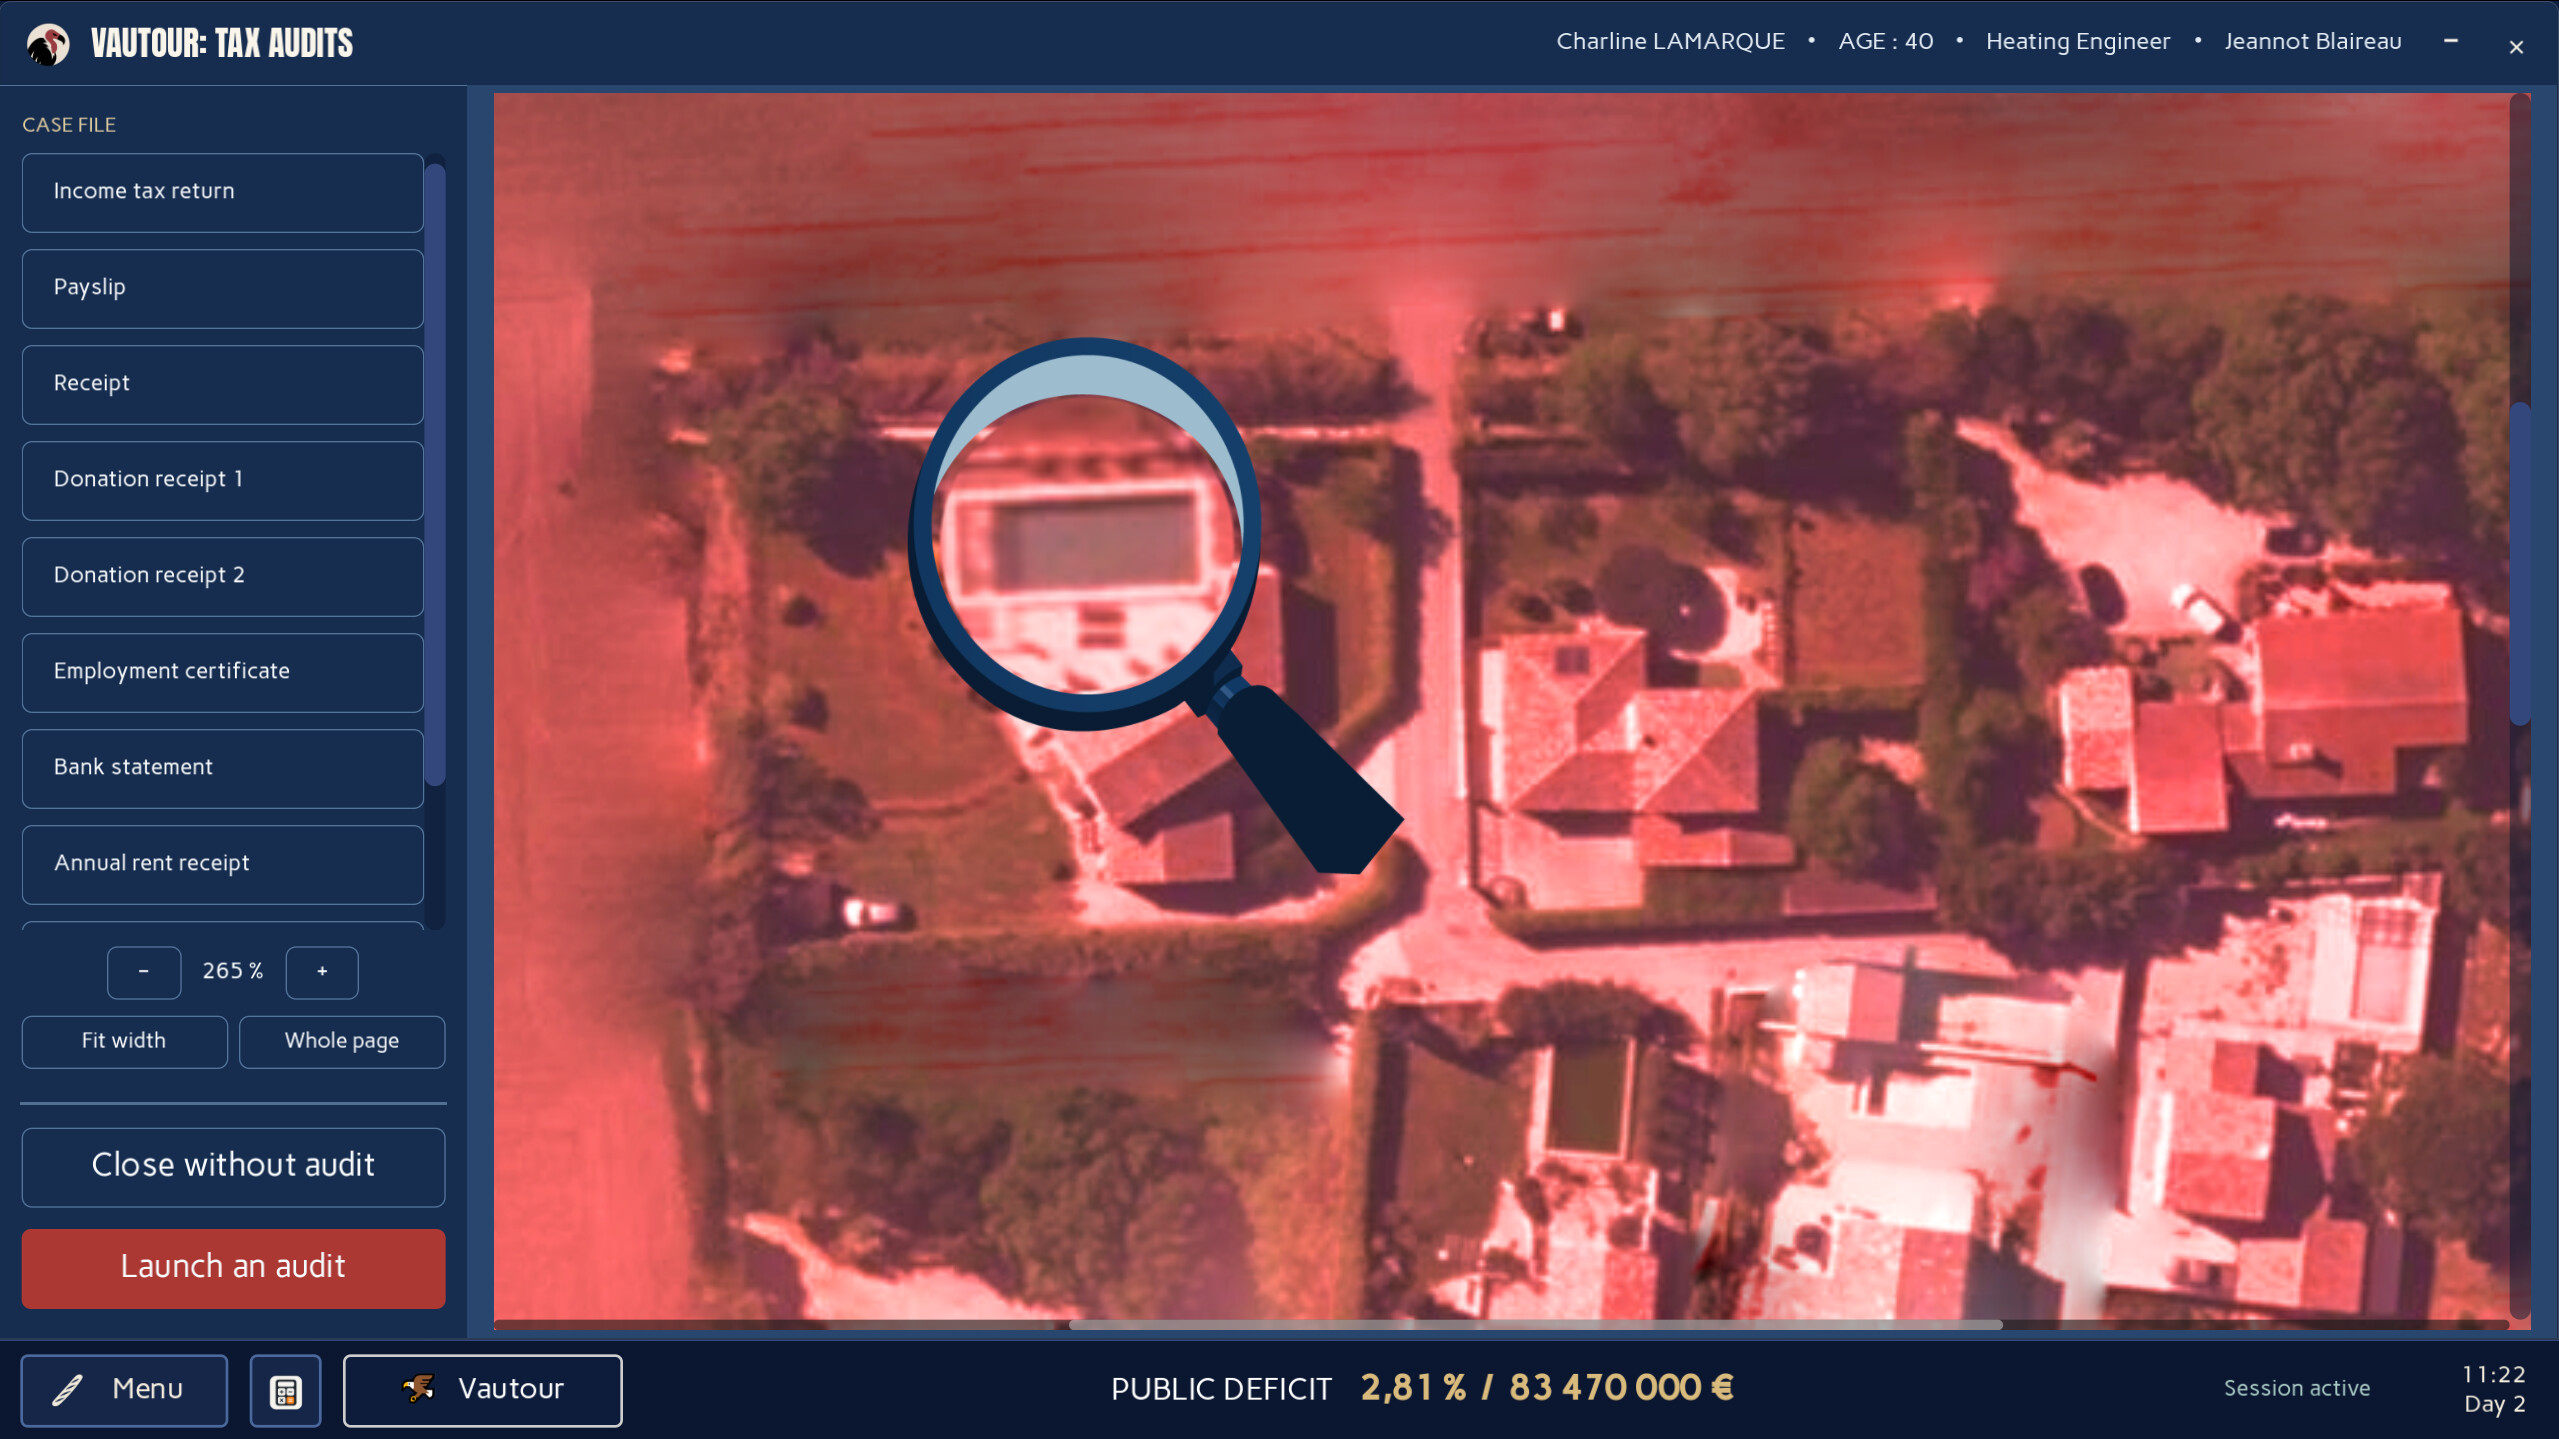Screen dimensions: 2559x1439
Task: View the Employment certificate
Action: (x=223, y=671)
